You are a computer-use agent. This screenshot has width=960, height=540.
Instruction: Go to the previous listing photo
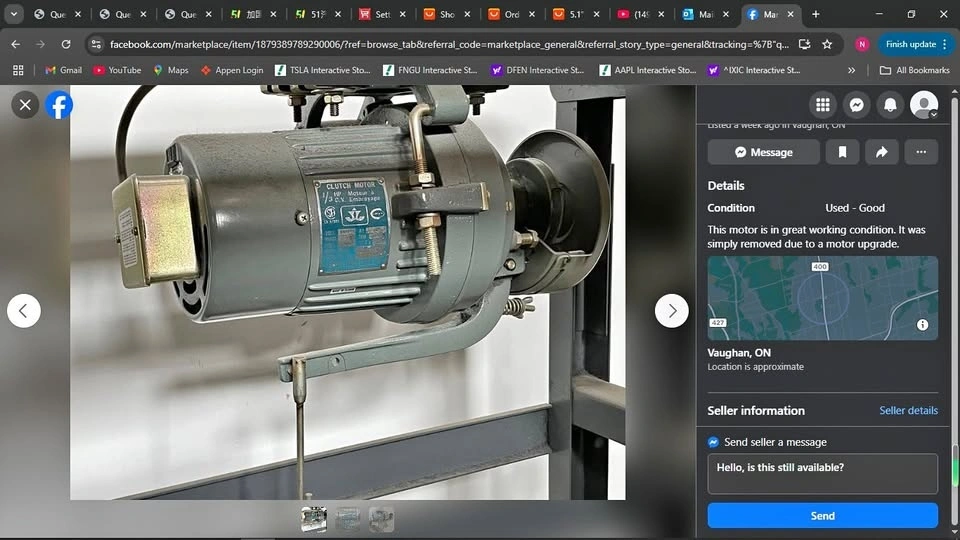point(24,311)
